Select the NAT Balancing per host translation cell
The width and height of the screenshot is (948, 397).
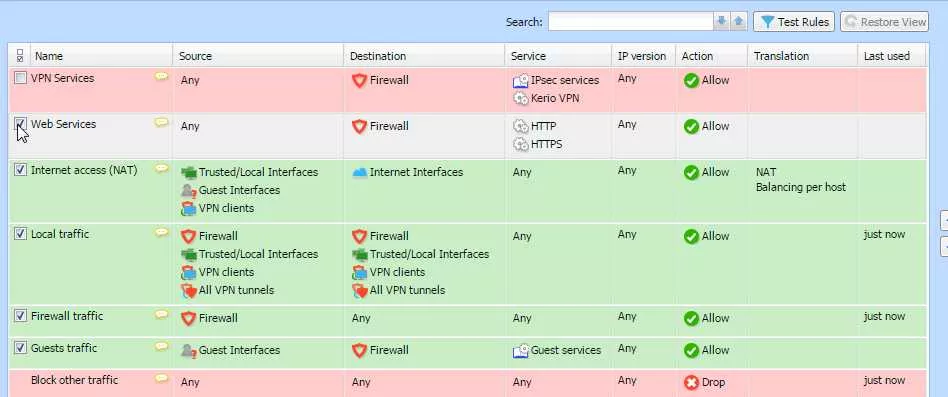point(800,179)
